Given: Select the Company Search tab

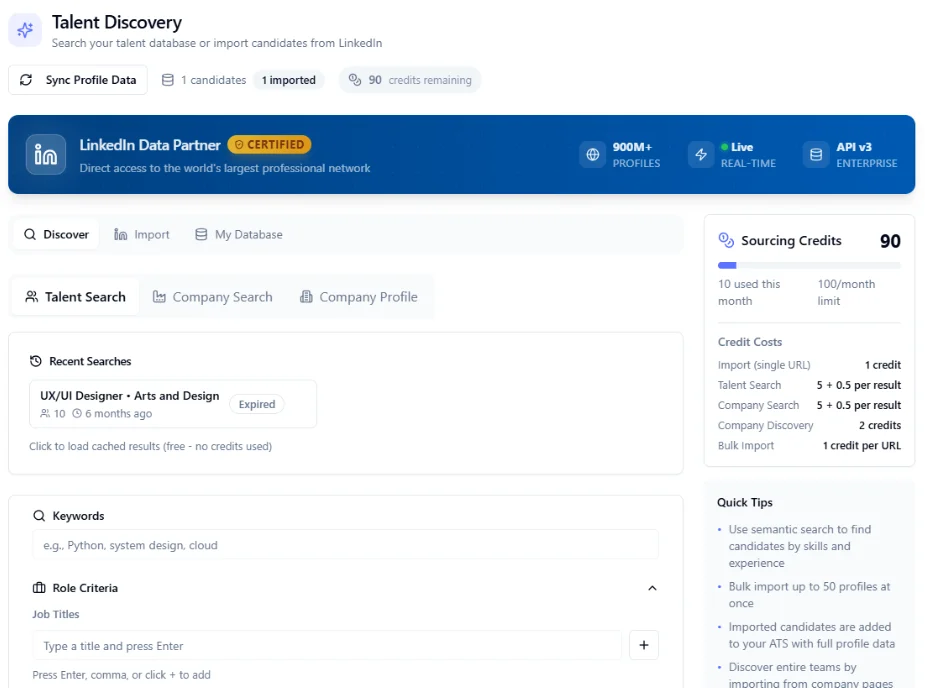Looking at the screenshot, I should pos(212,297).
